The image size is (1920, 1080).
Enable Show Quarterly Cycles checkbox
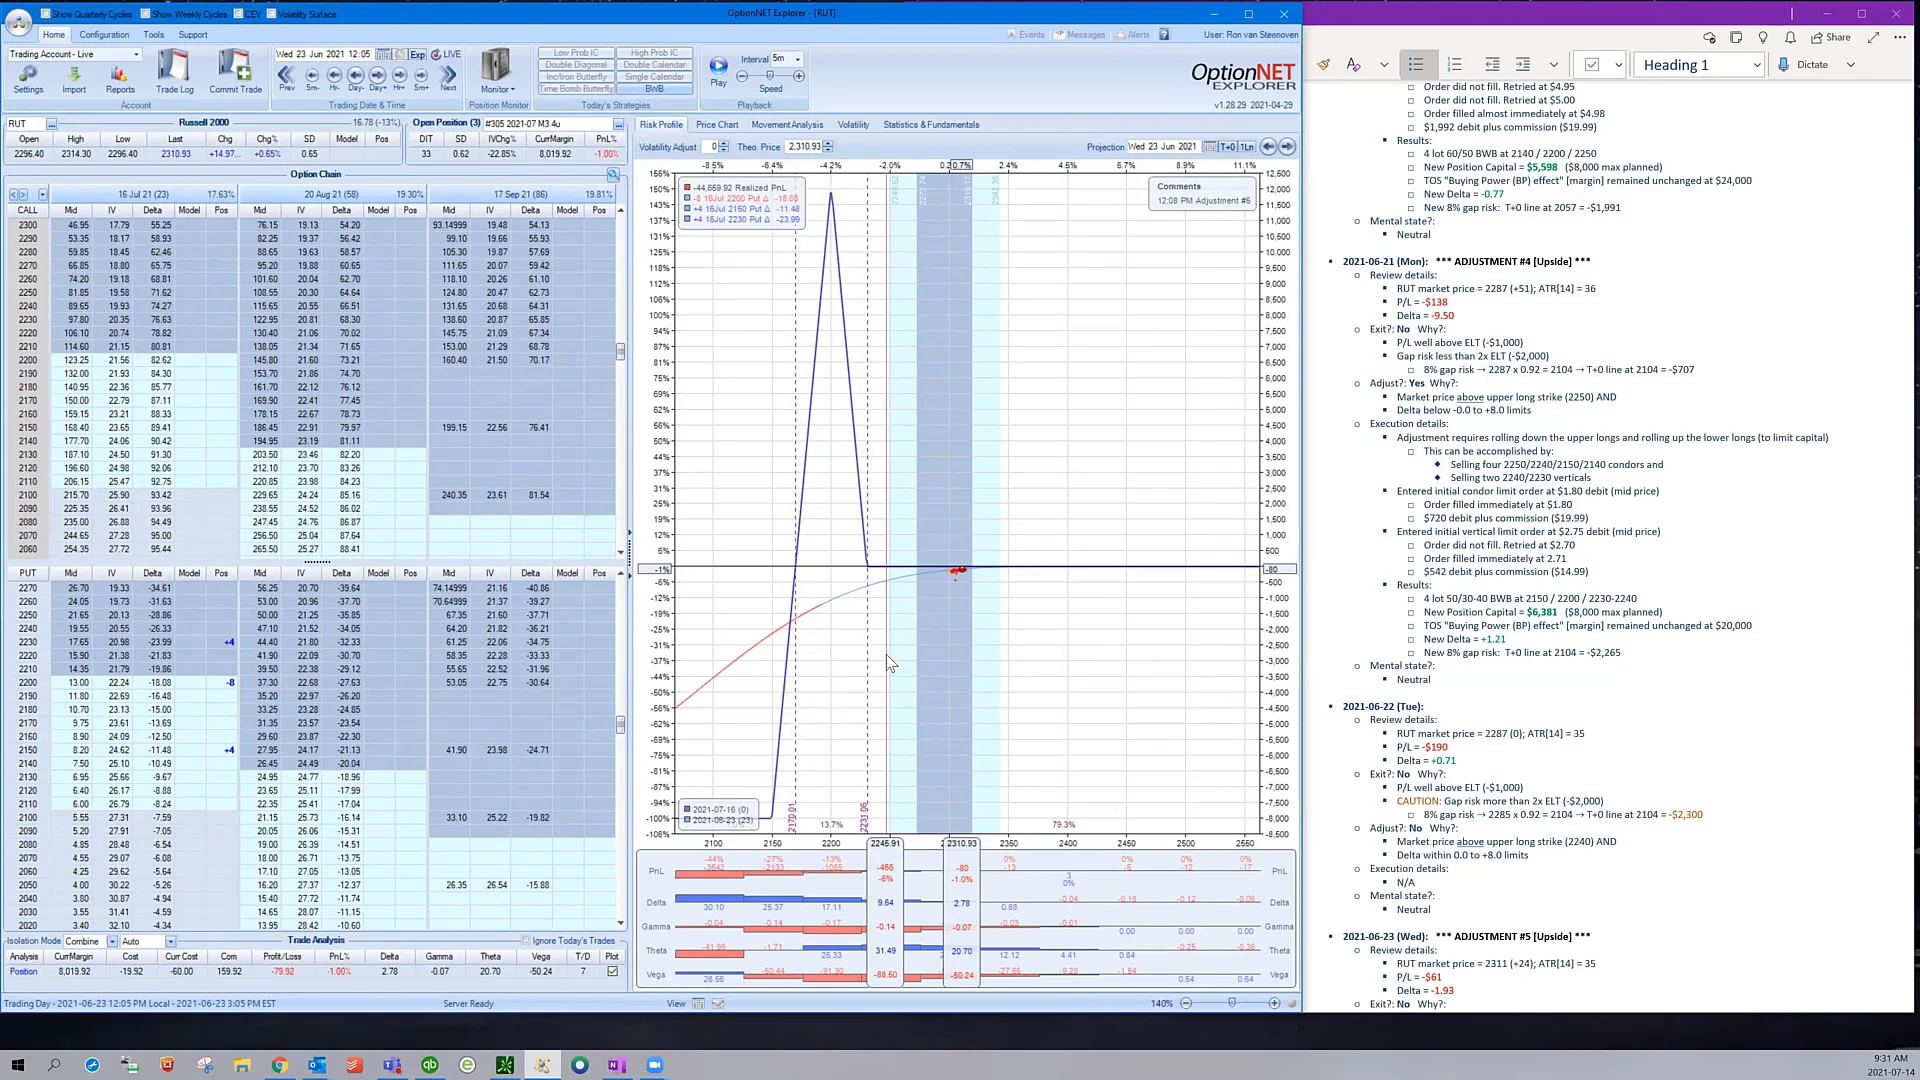pos(46,14)
